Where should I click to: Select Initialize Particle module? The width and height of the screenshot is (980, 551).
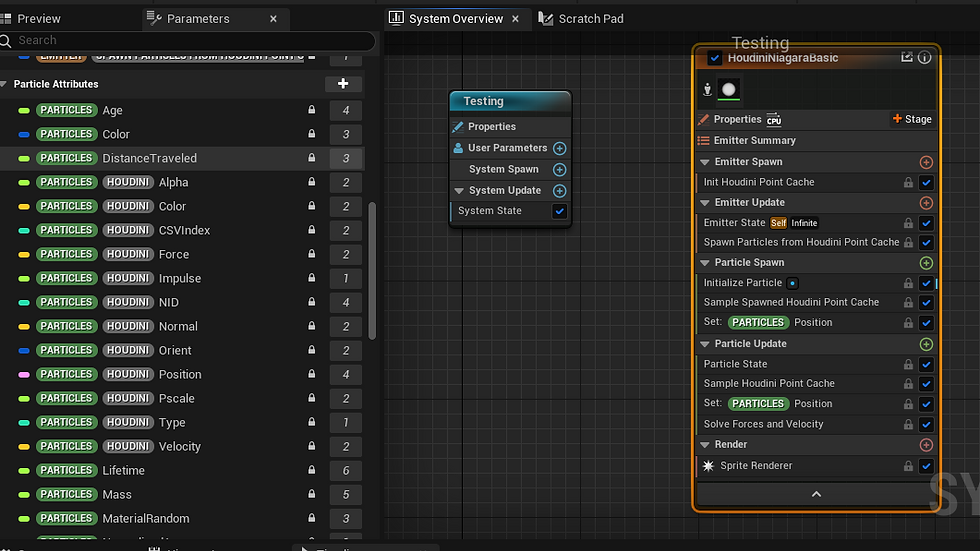(x=742, y=283)
